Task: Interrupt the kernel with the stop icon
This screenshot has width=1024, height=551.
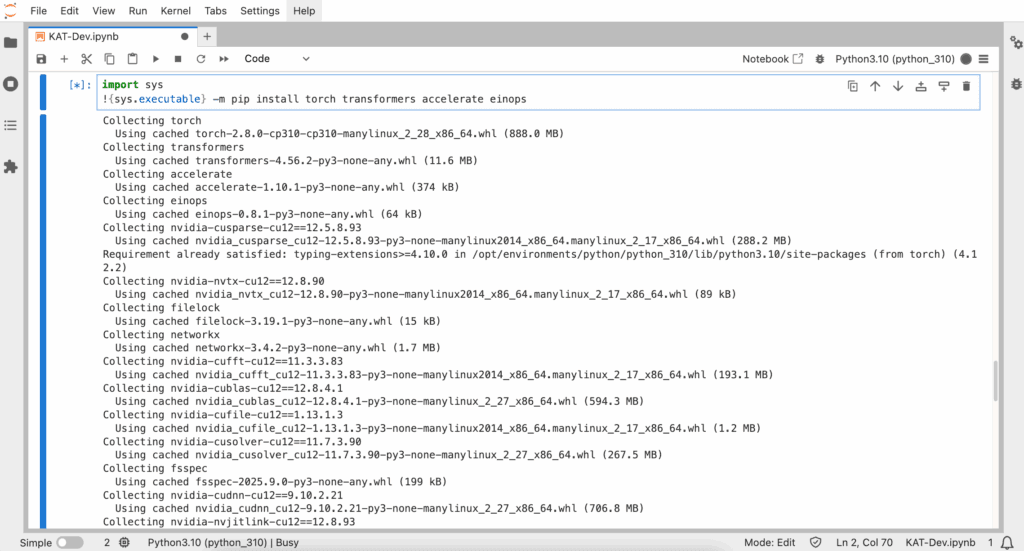Action: (x=178, y=59)
